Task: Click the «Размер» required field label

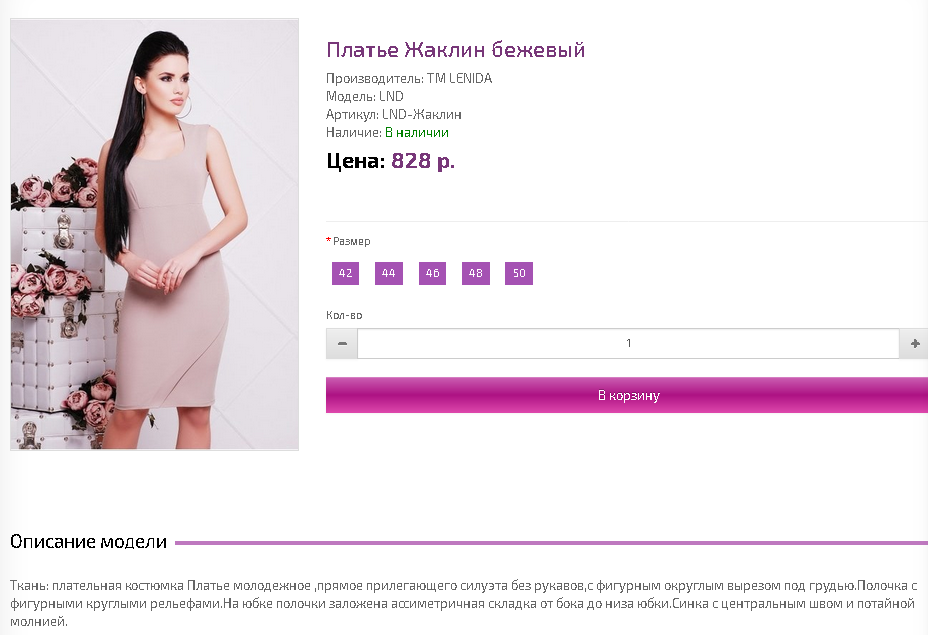Action: 351,241
